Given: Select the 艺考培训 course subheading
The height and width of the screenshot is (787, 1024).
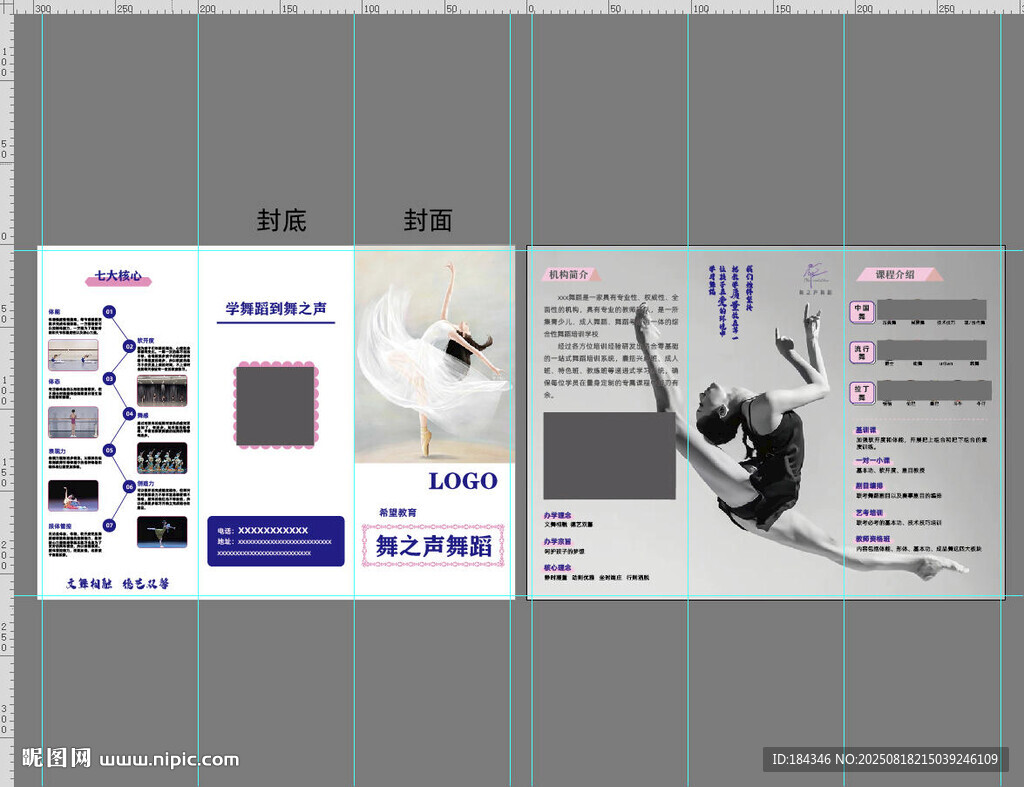Looking at the screenshot, I should pos(869,513).
